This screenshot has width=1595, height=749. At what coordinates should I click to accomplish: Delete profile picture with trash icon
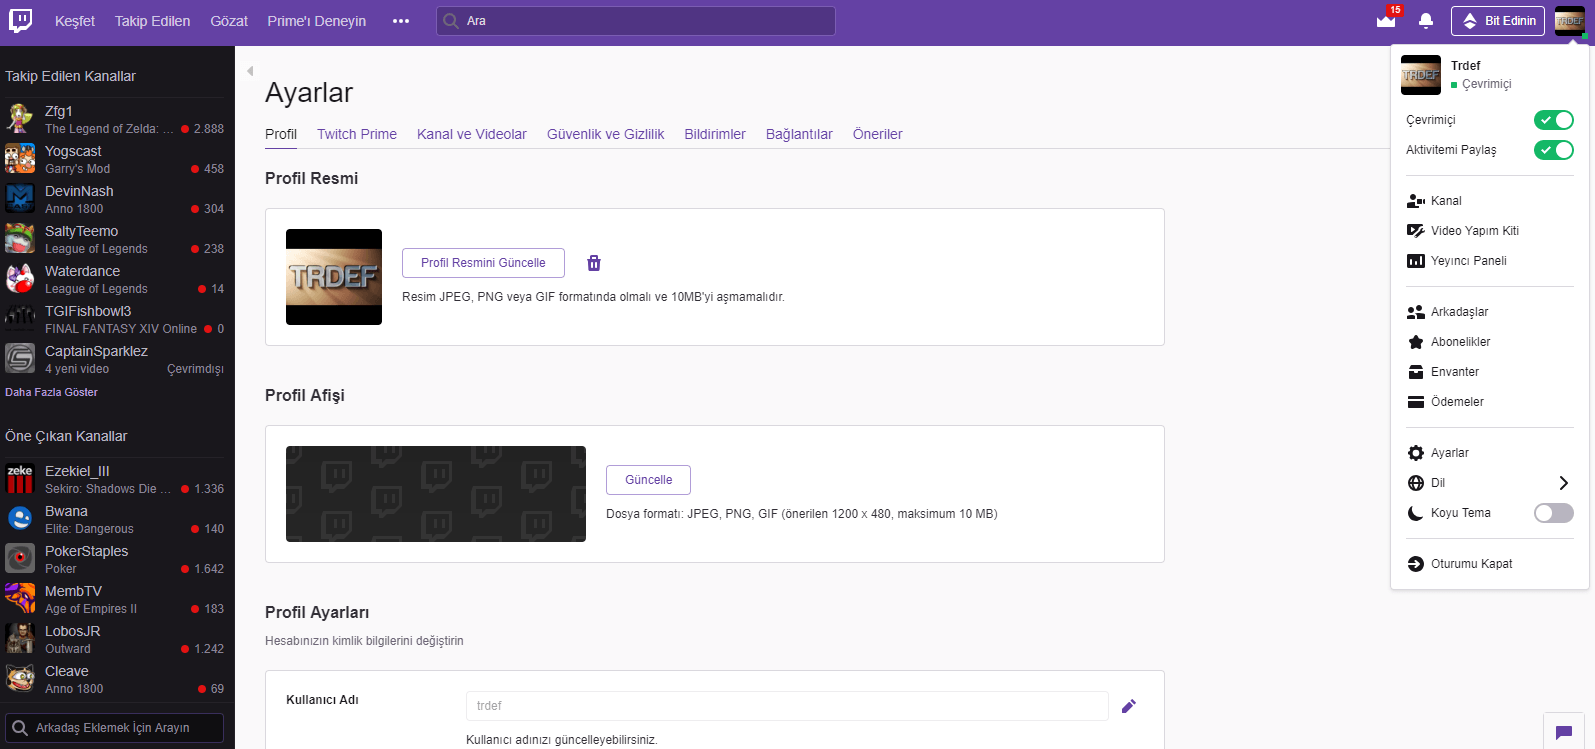point(594,263)
